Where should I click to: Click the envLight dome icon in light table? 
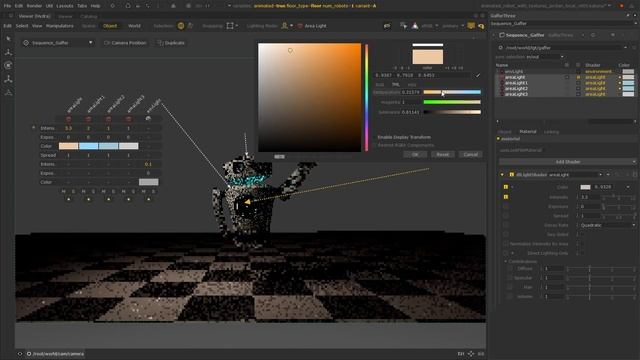(x=148, y=119)
